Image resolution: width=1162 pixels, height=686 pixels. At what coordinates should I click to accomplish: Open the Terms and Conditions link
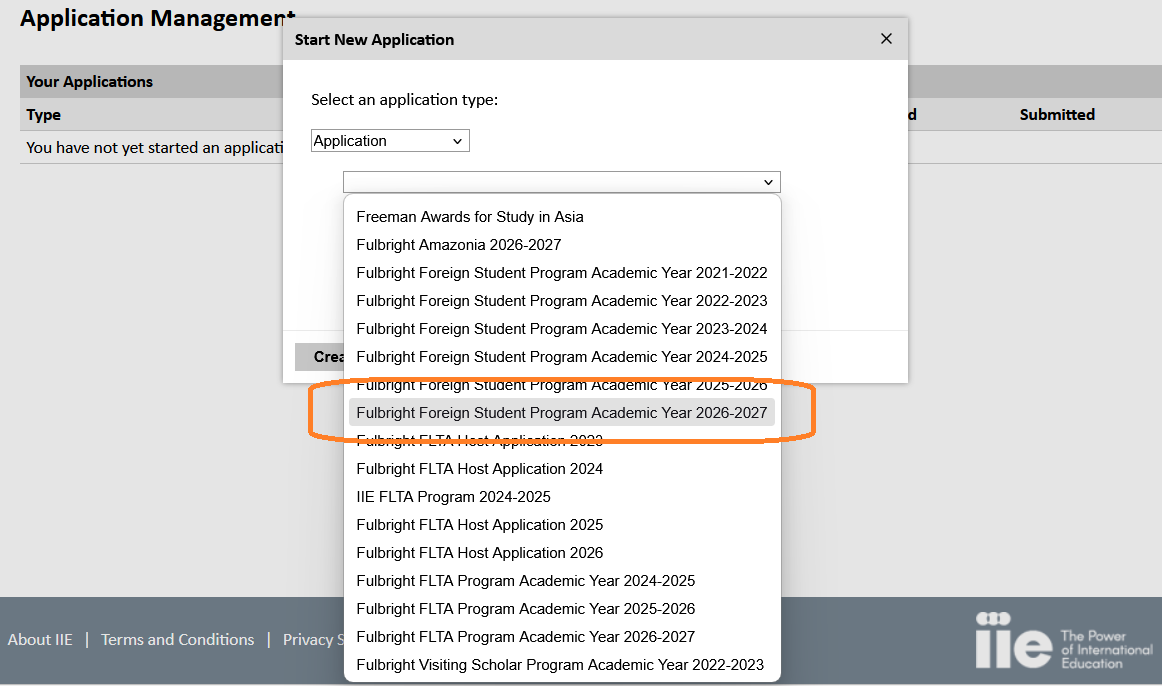click(x=177, y=640)
